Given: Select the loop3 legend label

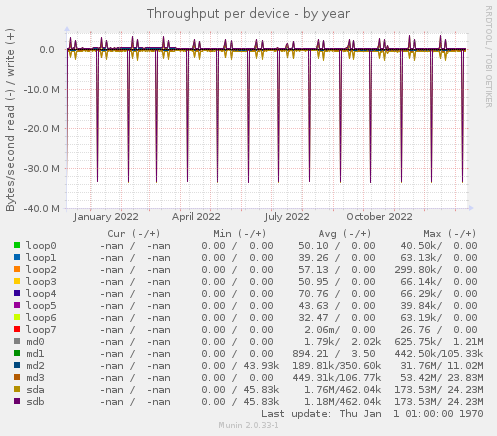Looking at the screenshot, I should (x=41, y=282).
